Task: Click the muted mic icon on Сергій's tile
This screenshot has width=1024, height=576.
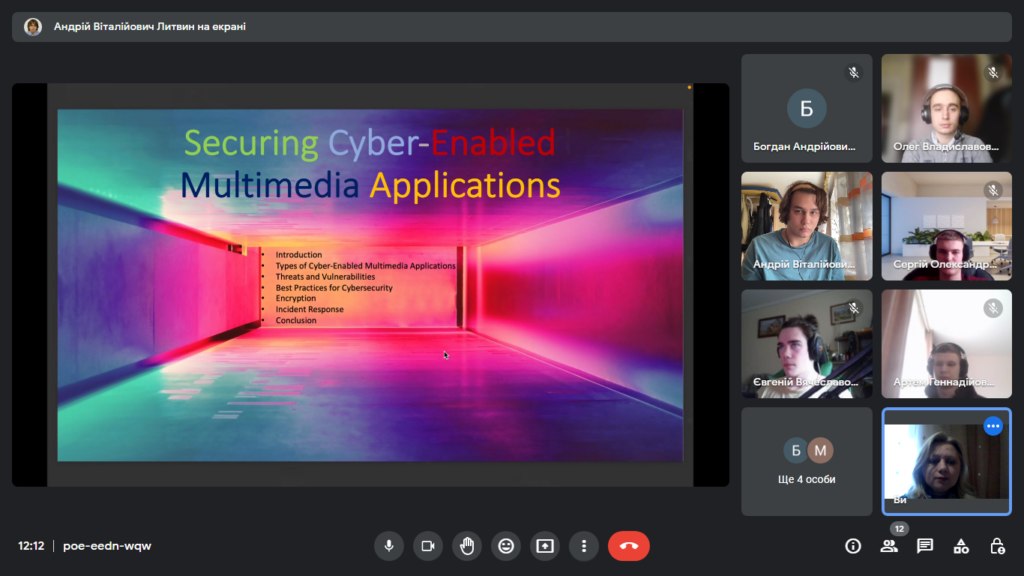Action: pyautogui.click(x=993, y=190)
